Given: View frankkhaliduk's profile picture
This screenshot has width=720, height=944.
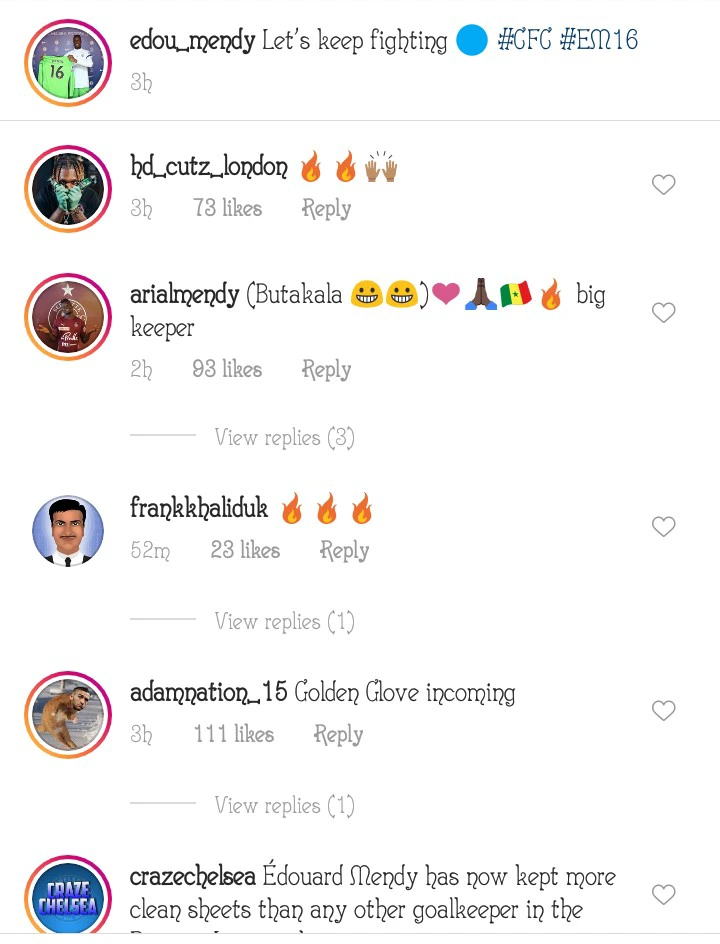Looking at the screenshot, I should [68, 530].
